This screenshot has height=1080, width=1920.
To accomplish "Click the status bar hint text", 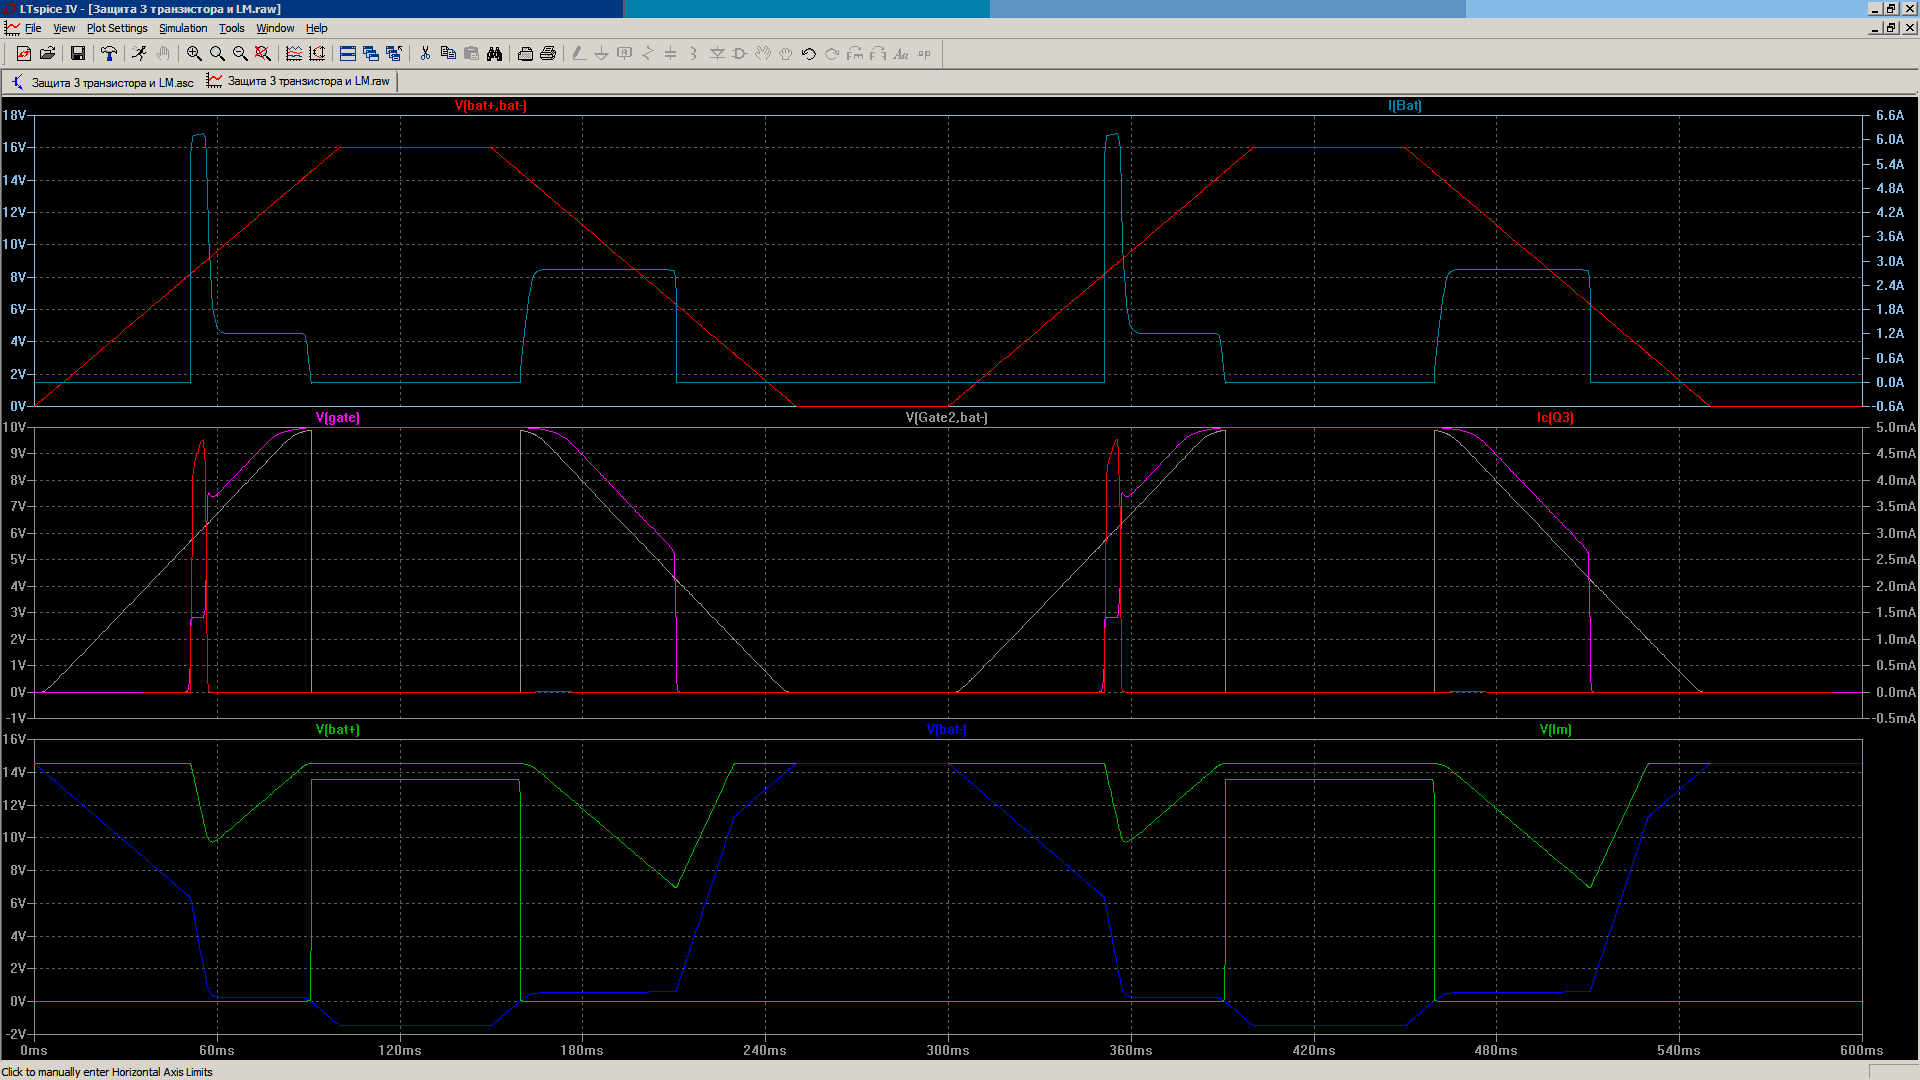I will tap(107, 1072).
